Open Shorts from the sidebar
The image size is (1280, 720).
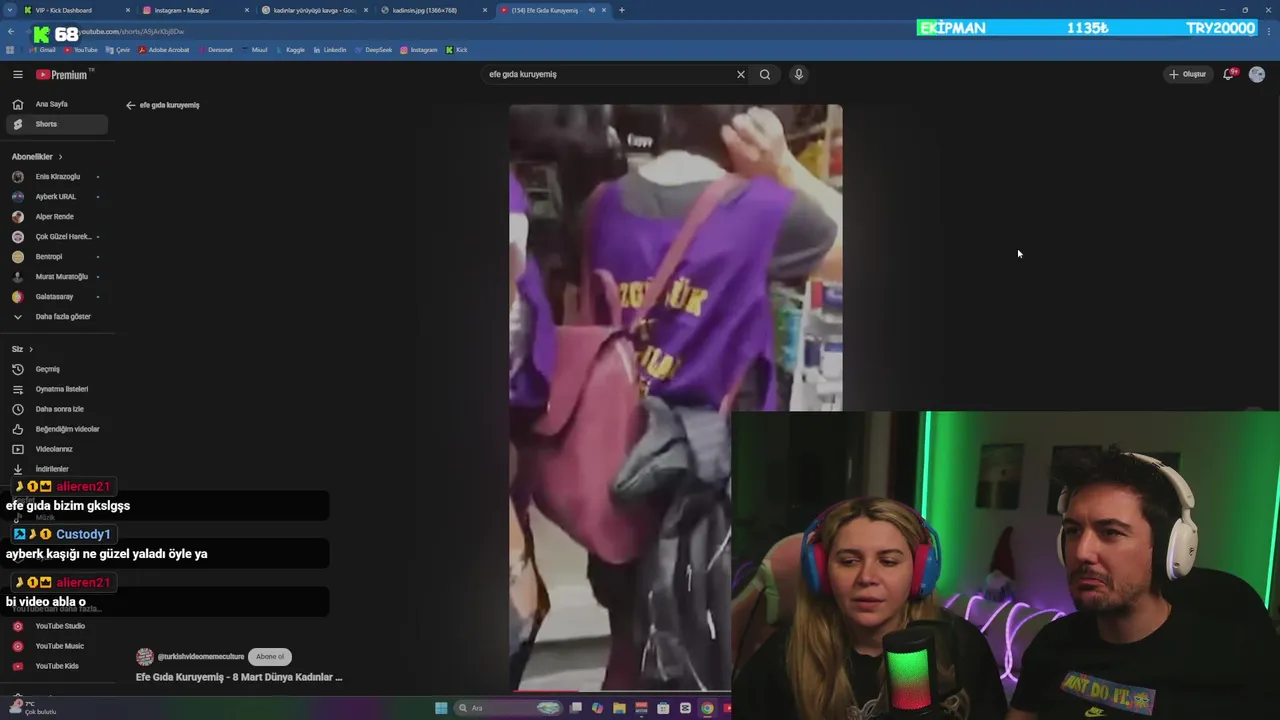click(56, 124)
